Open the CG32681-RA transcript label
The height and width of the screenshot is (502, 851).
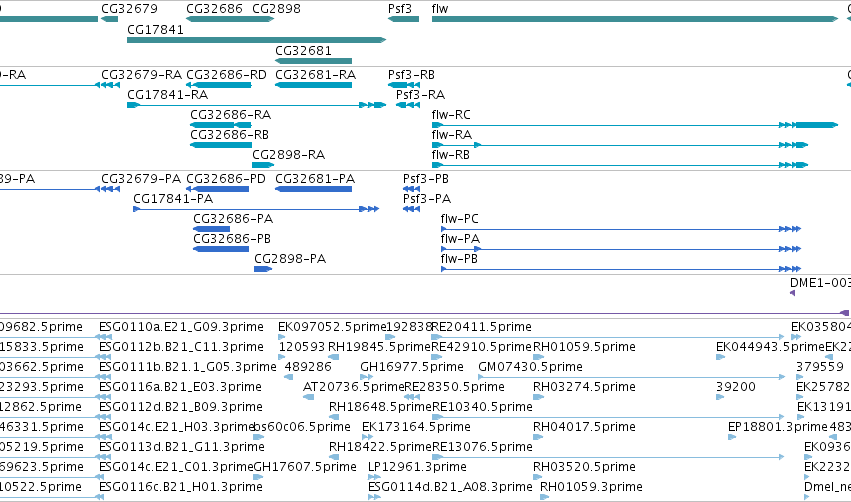click(x=315, y=75)
